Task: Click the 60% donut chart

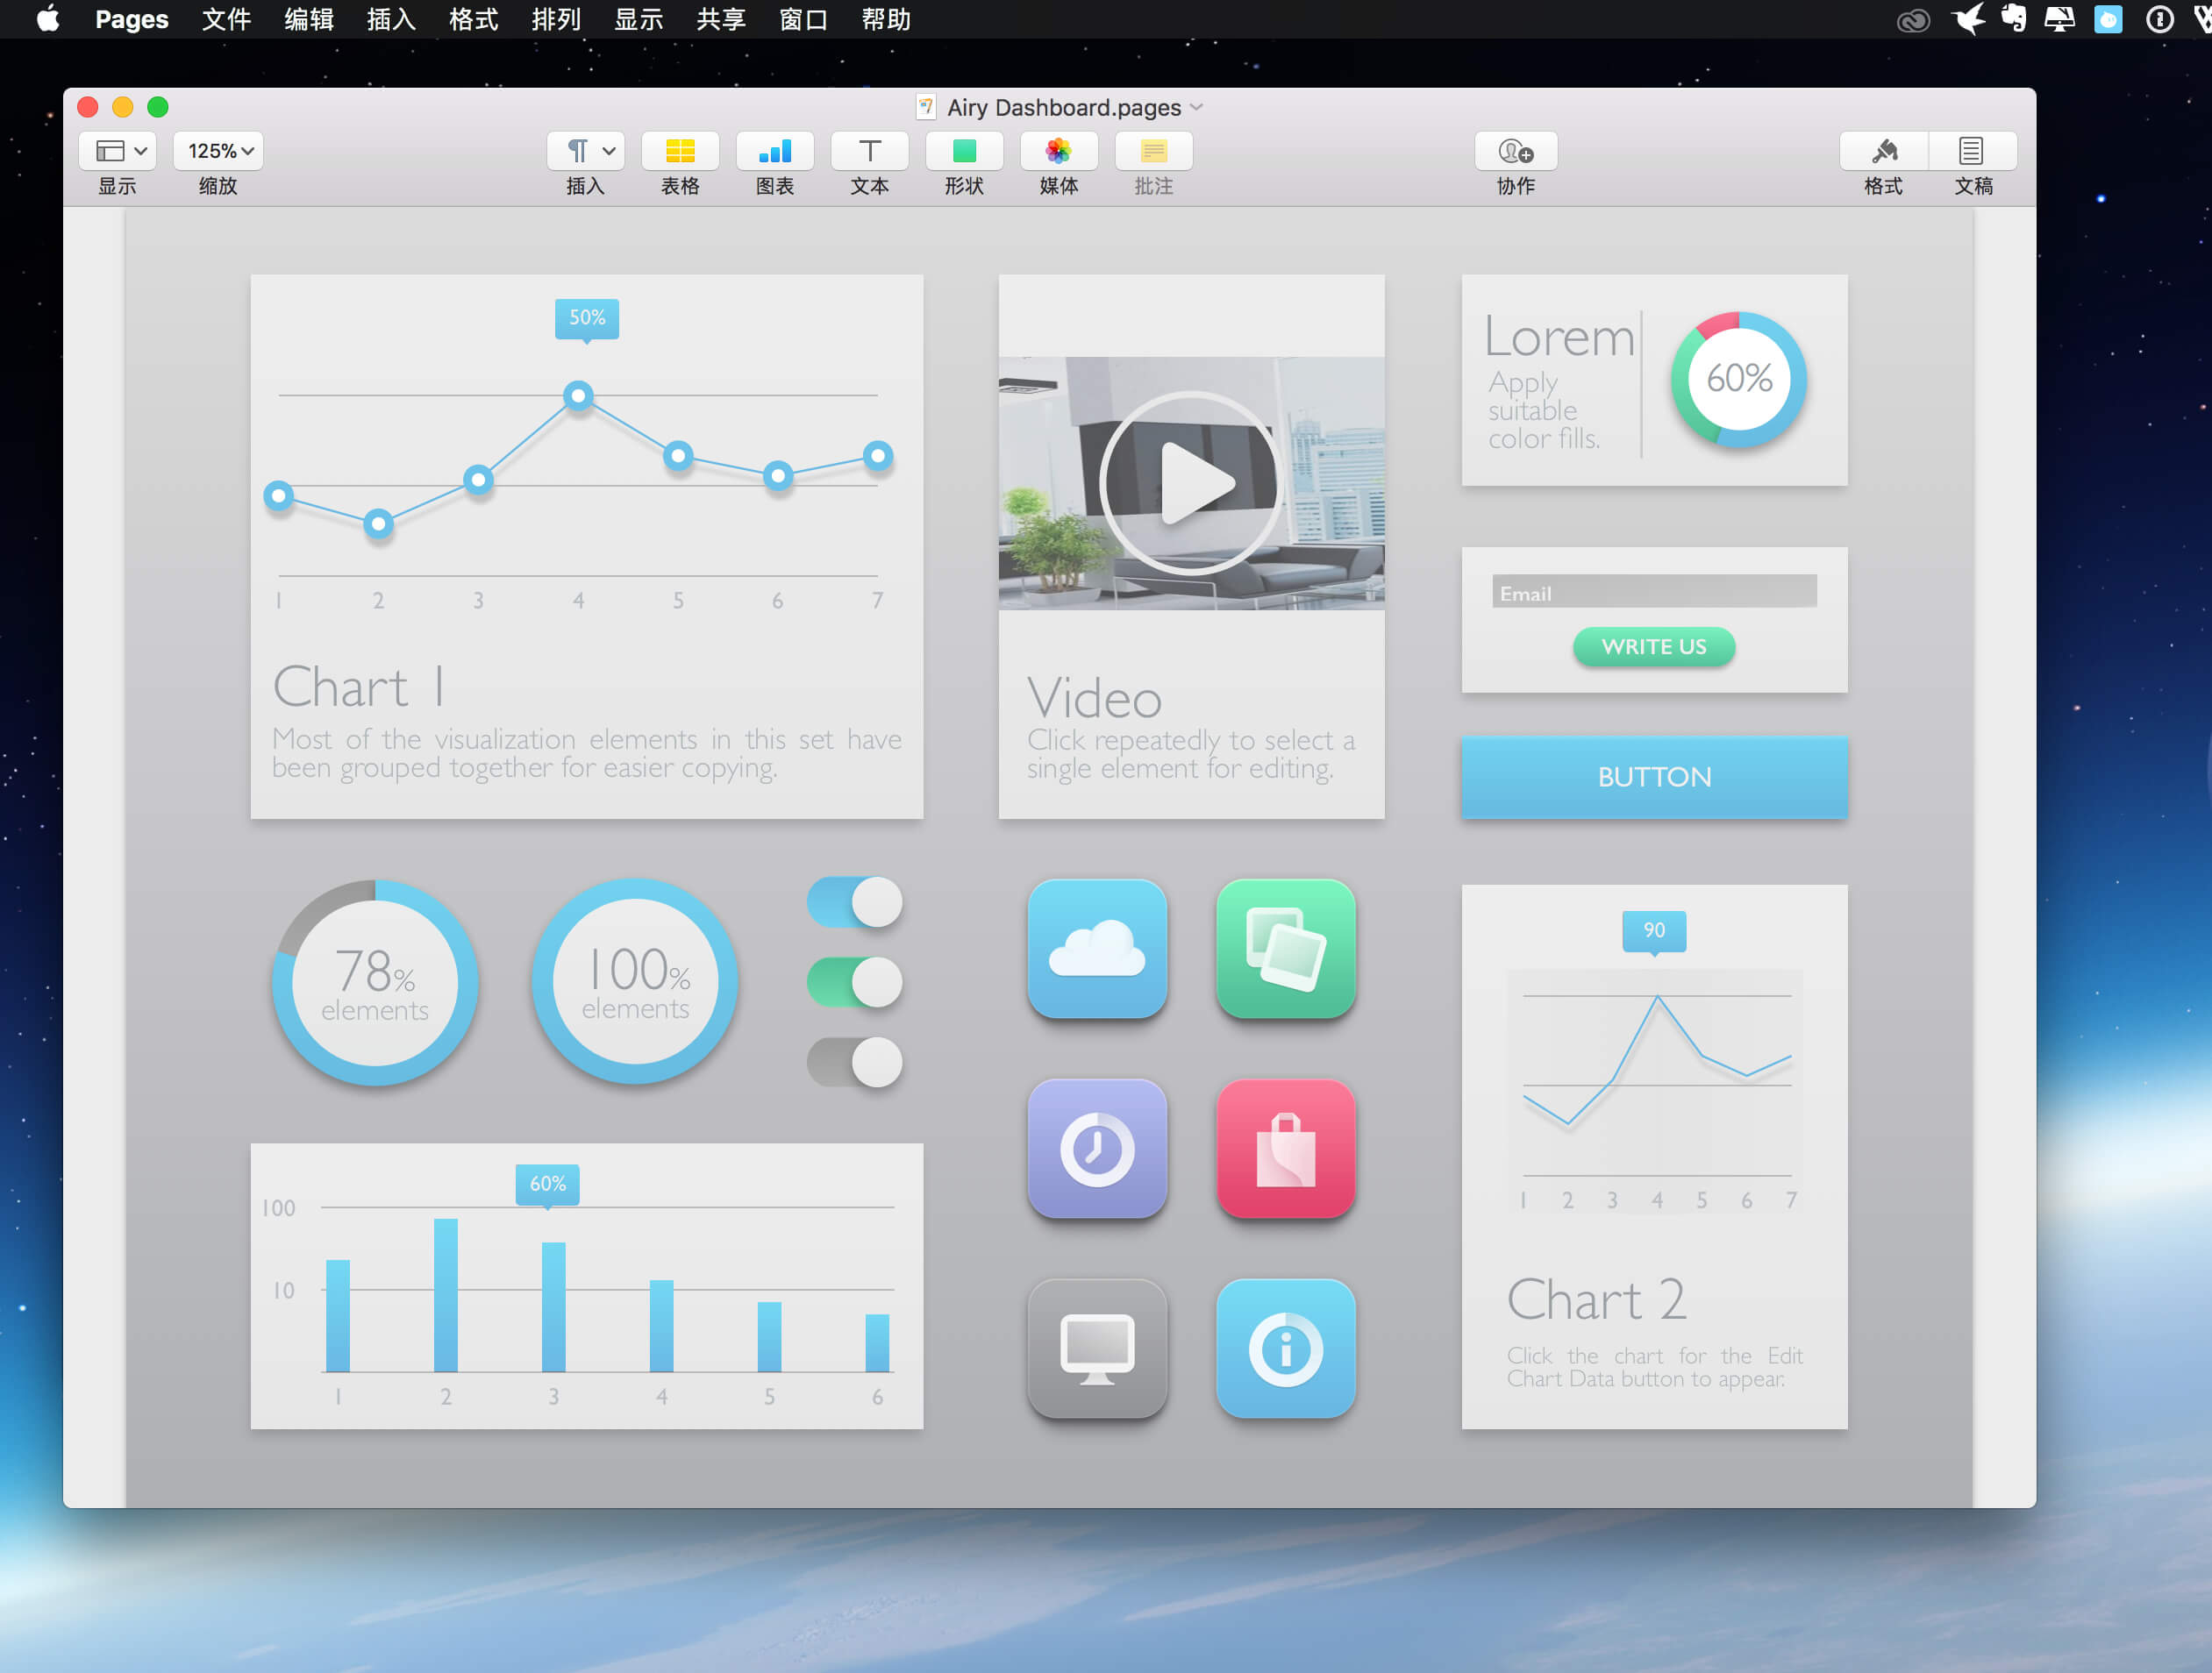Action: (1739, 379)
